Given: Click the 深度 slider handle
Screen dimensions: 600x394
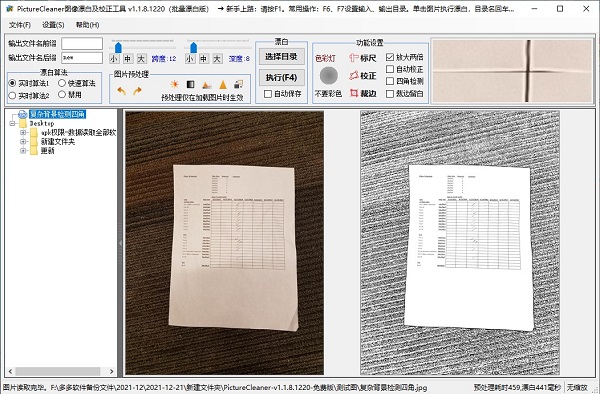Looking at the screenshot, I should 194,47.
